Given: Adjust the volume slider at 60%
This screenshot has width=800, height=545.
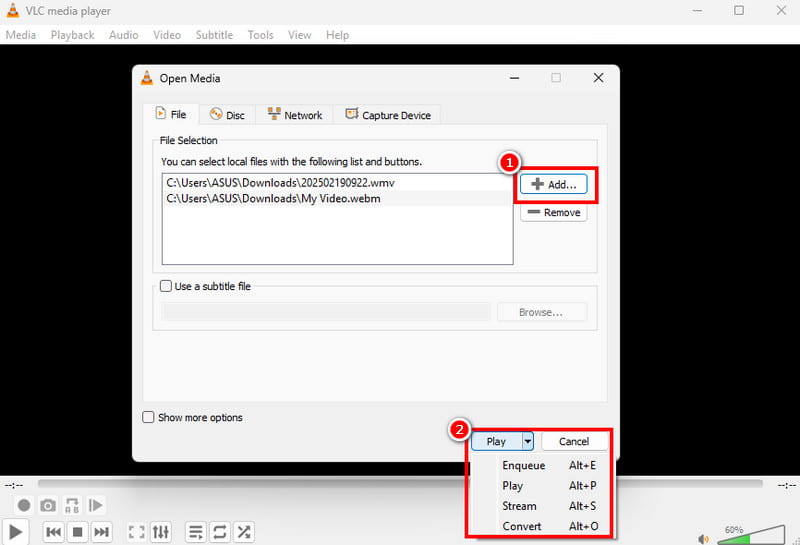Looking at the screenshot, I should coord(751,535).
